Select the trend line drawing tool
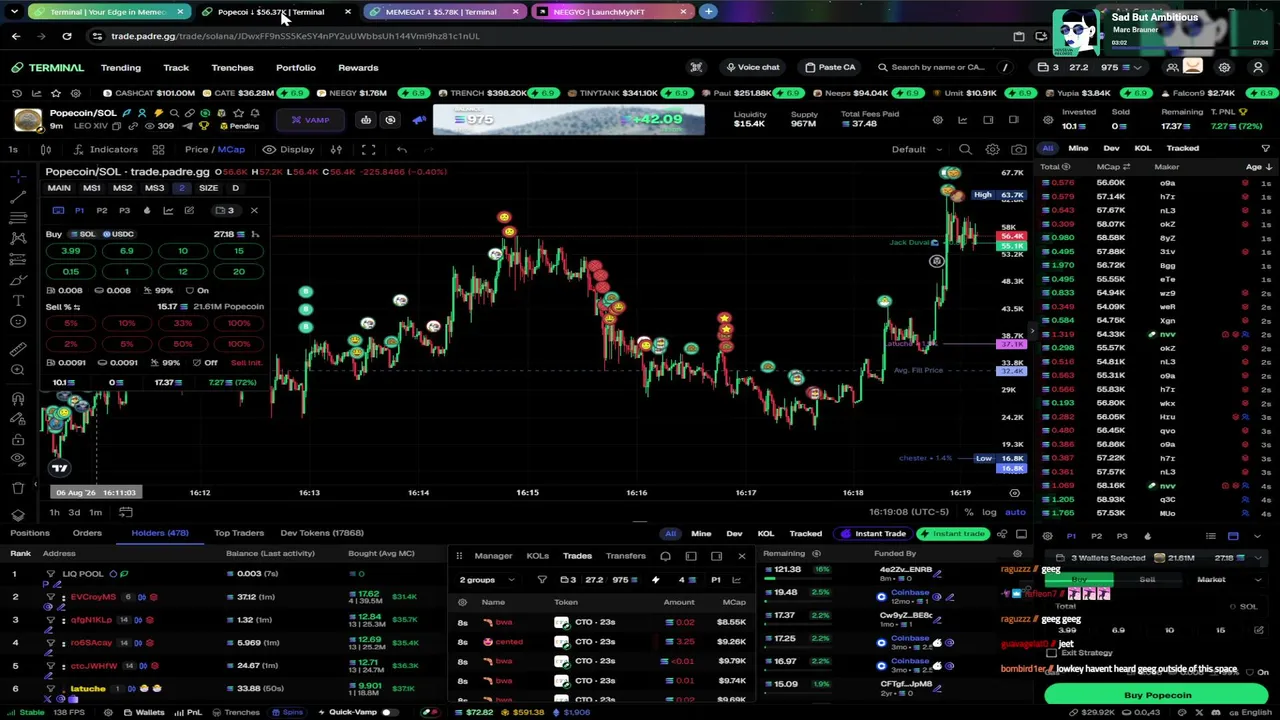The image size is (1280, 720). point(18,197)
